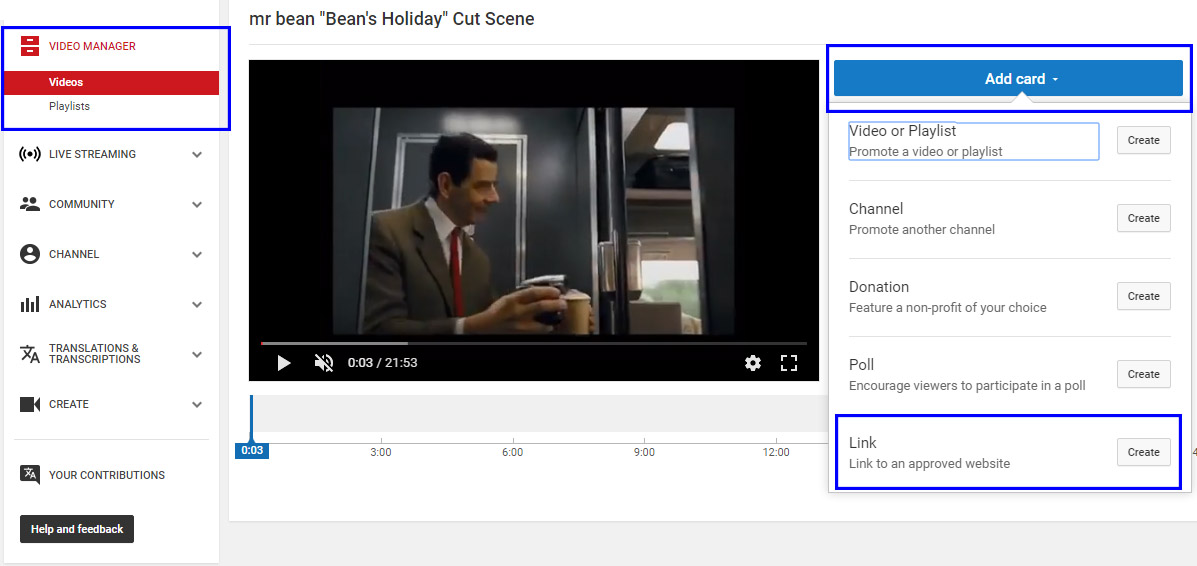Click 'Encourage viewers to participate in a poll'
This screenshot has width=1197, height=566.
[x=967, y=386]
